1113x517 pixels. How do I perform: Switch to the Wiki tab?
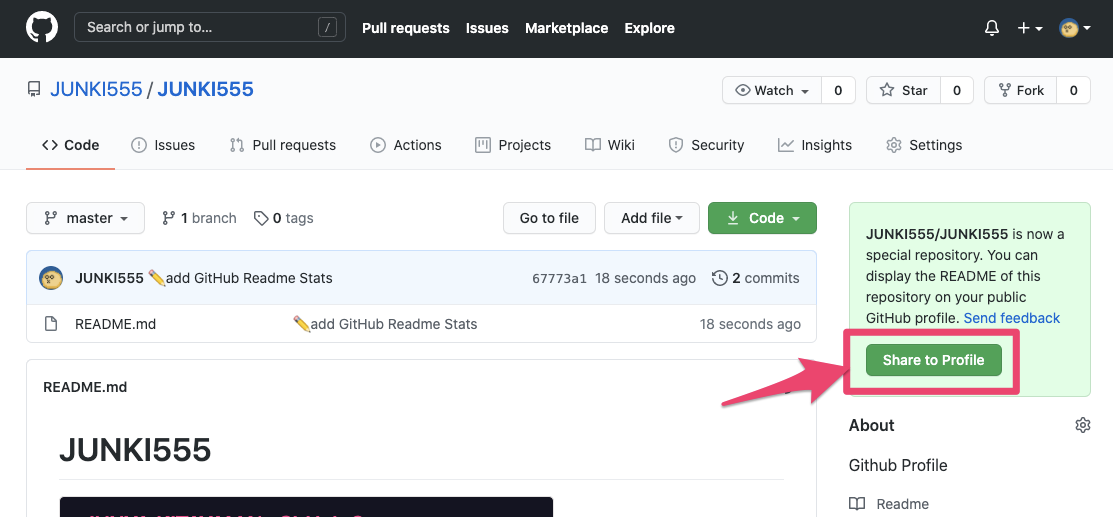tap(610, 145)
